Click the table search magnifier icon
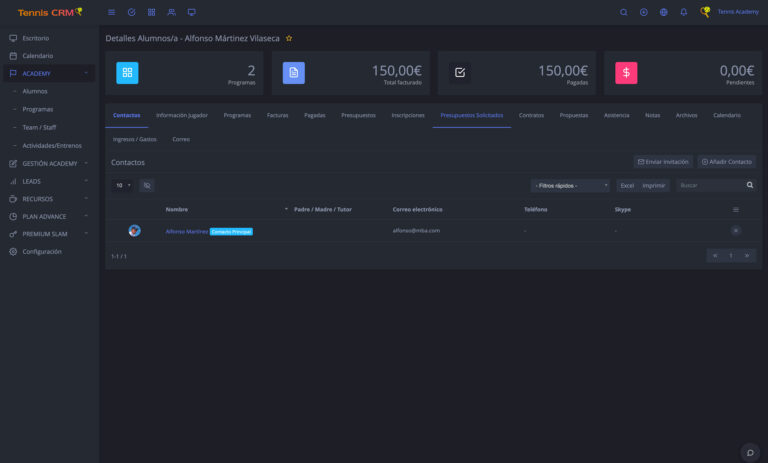 tap(750, 185)
